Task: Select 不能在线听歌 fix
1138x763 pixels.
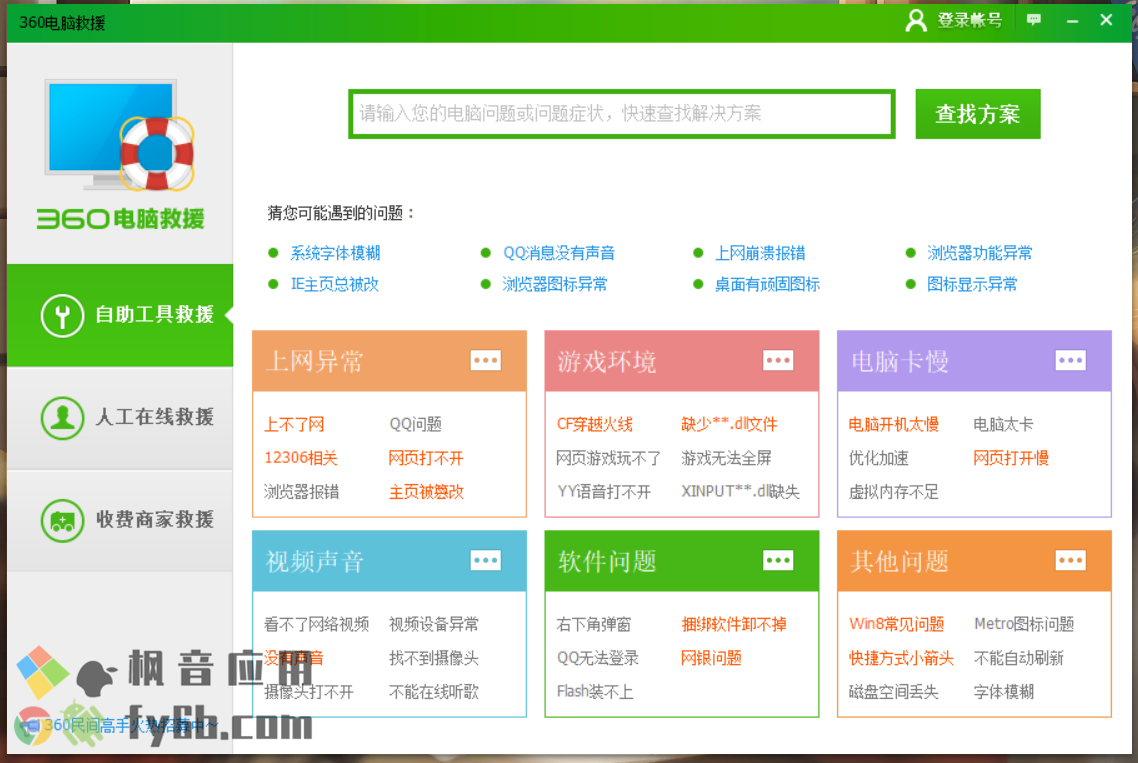Action: 434,692
